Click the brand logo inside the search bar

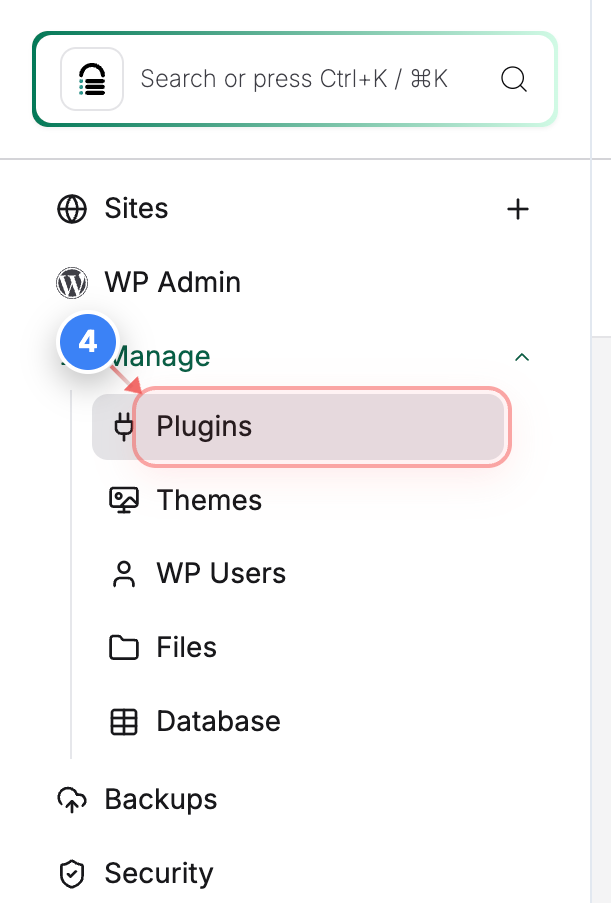click(91, 79)
